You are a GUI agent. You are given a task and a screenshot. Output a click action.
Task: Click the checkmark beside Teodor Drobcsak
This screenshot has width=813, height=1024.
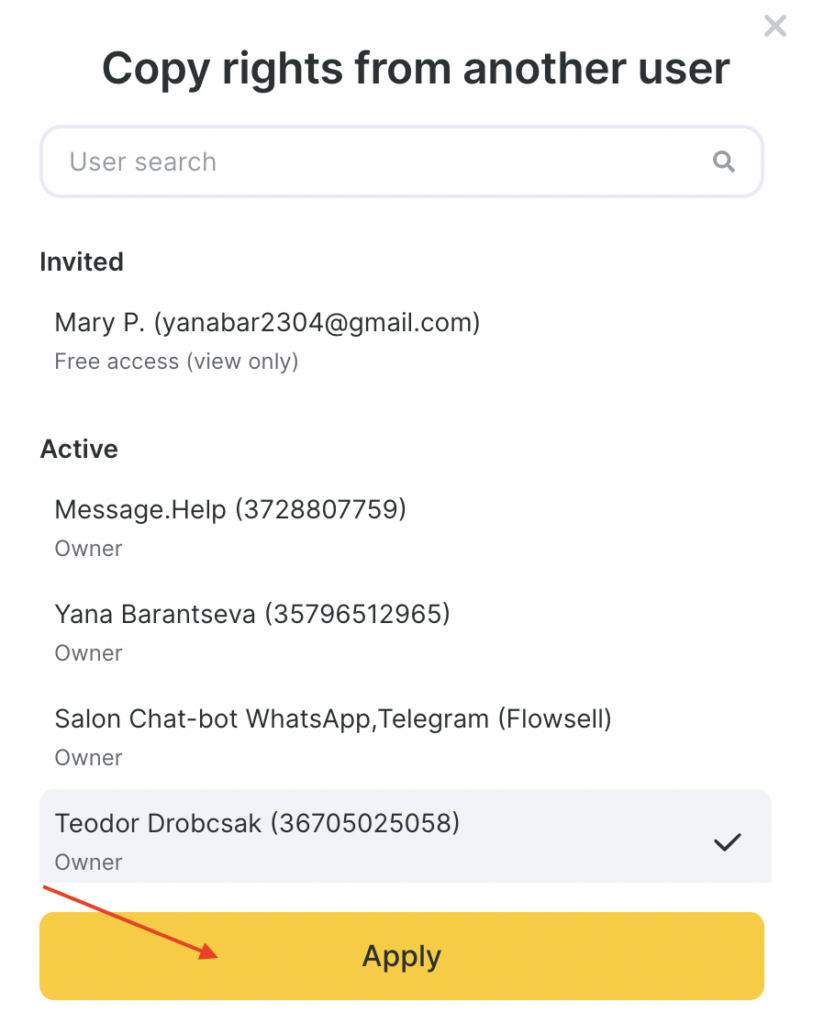point(727,843)
